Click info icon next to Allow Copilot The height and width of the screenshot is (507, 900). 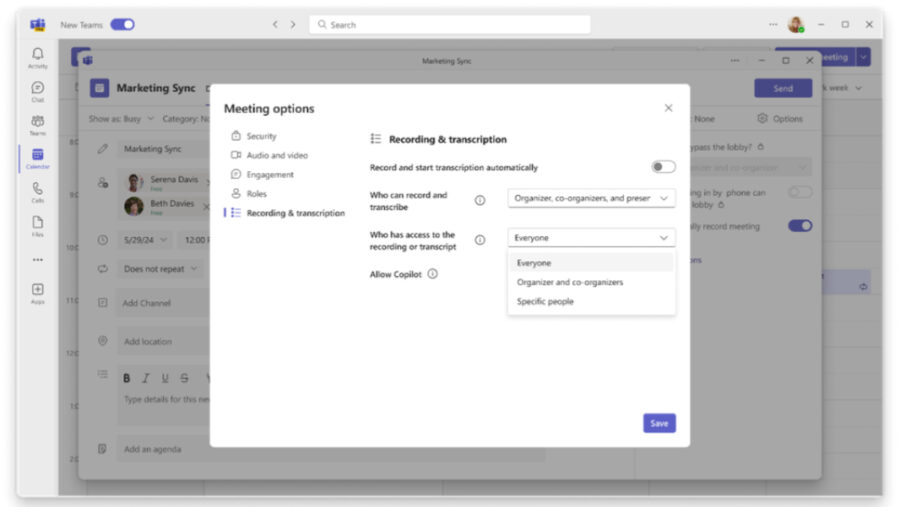[433, 274]
